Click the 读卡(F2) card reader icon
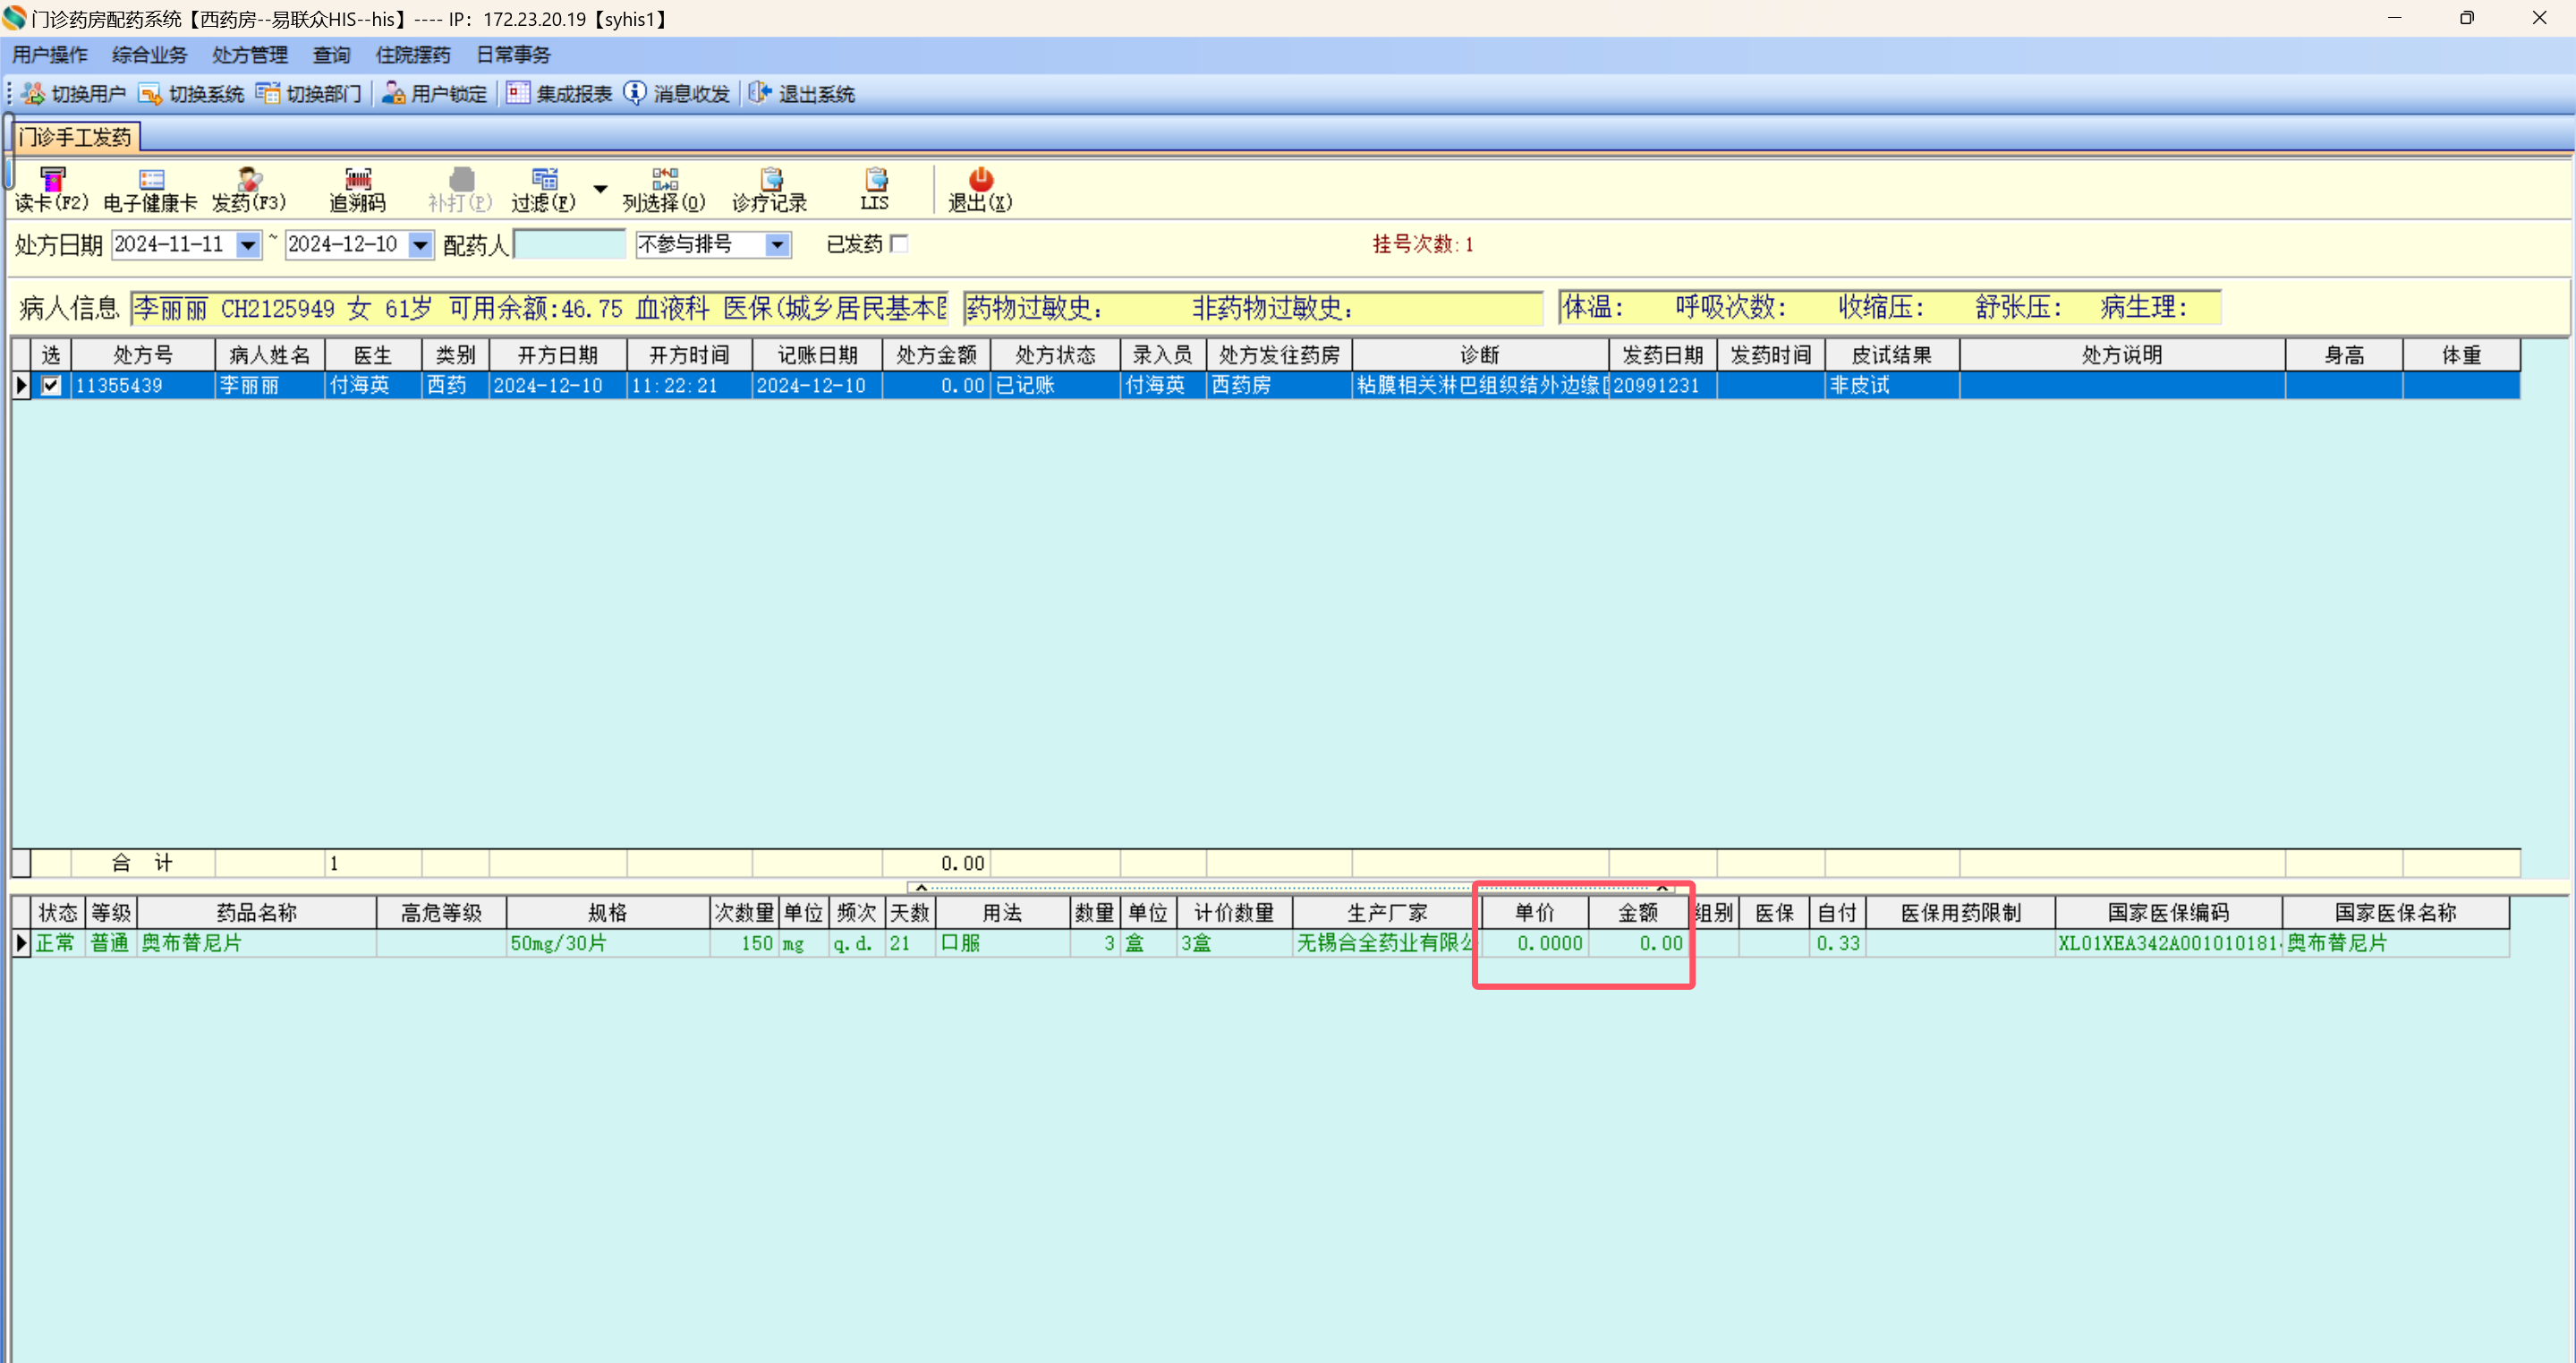Image resolution: width=2576 pixels, height=1363 pixels. [x=52, y=188]
